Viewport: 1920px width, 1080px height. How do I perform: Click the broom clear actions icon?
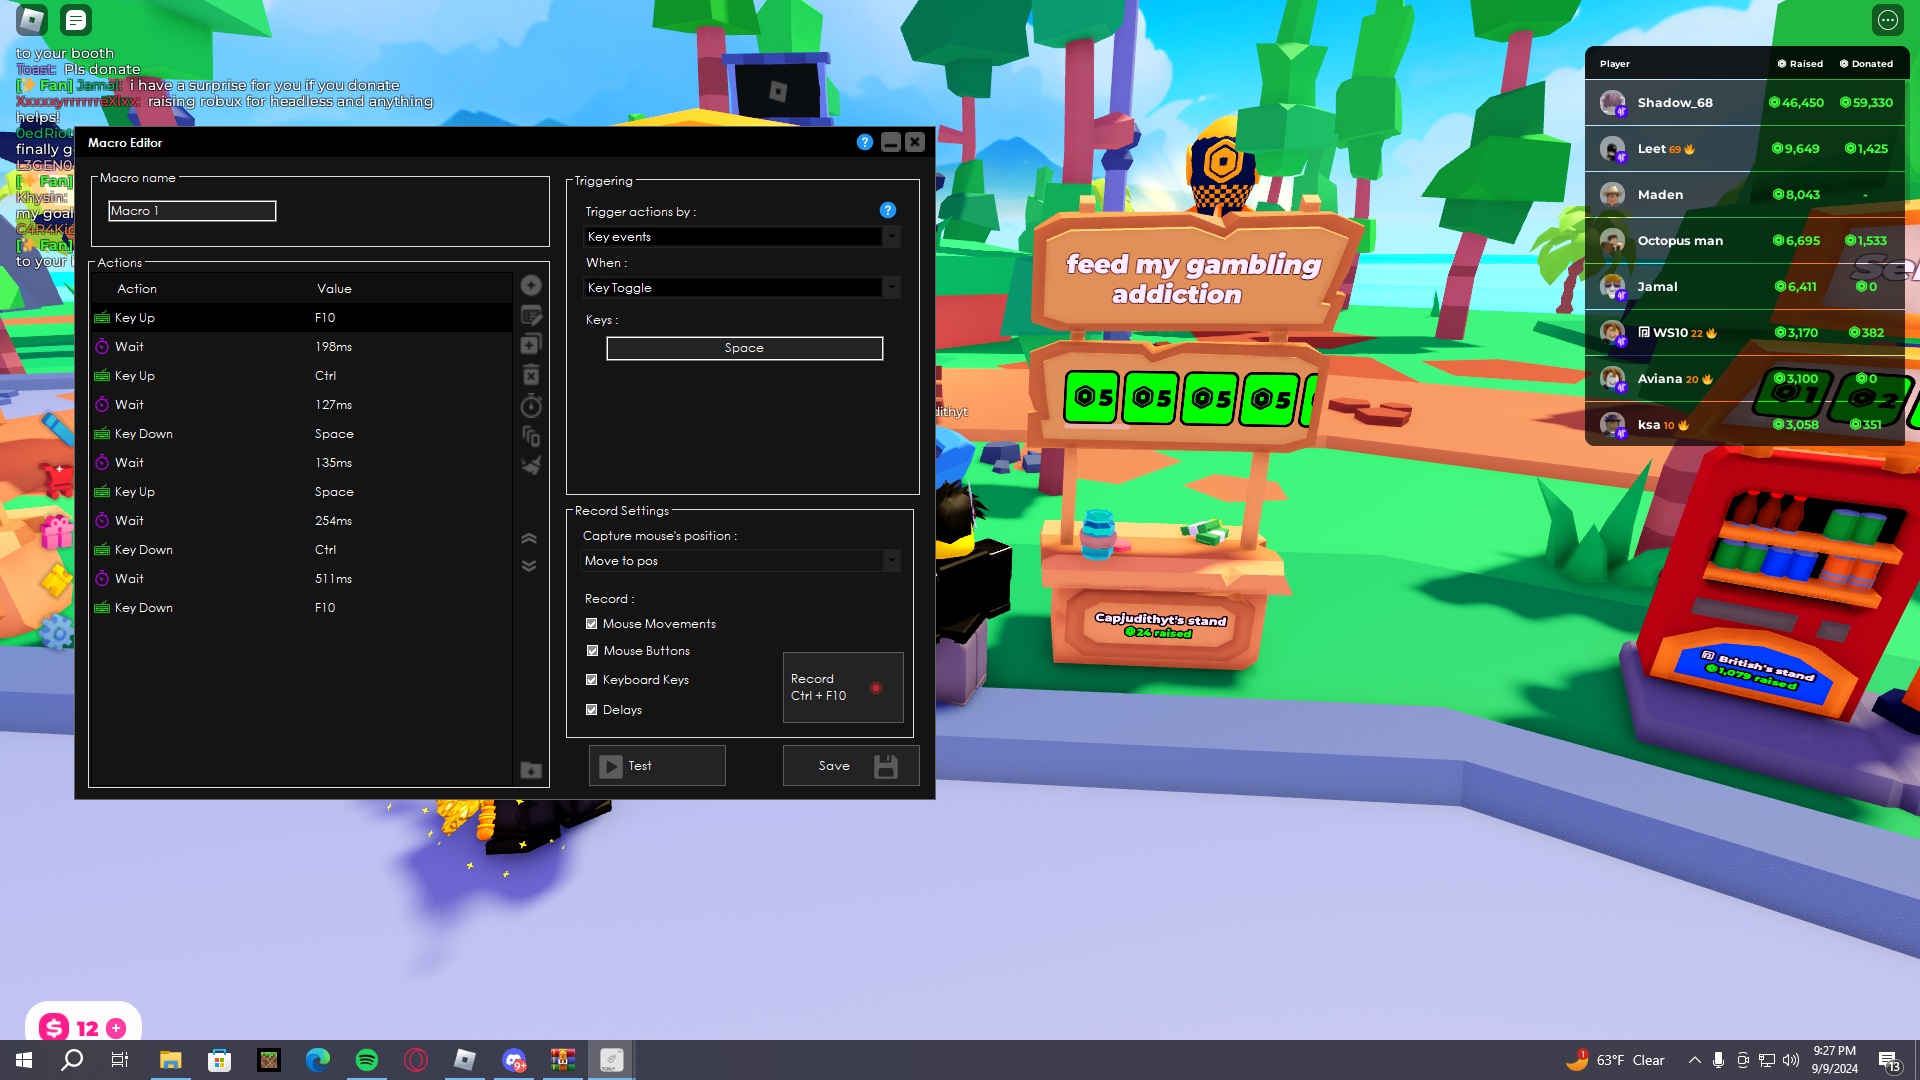point(531,465)
